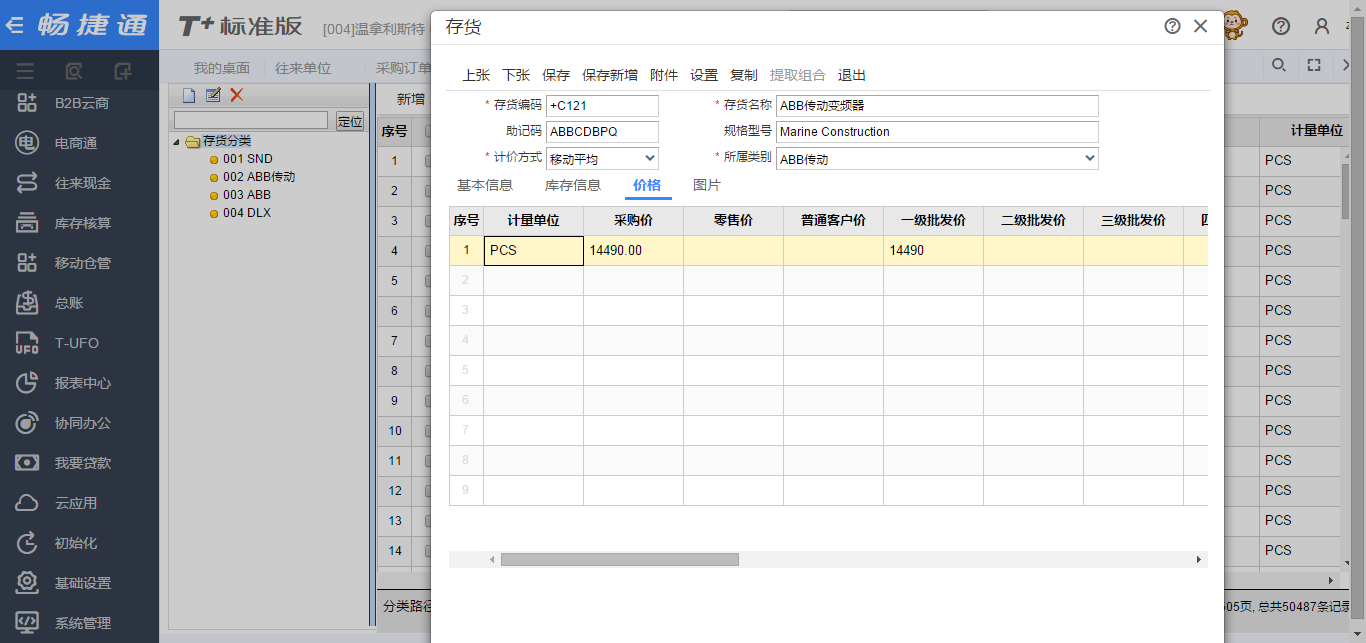Select tree item 003 ABB

(246, 195)
